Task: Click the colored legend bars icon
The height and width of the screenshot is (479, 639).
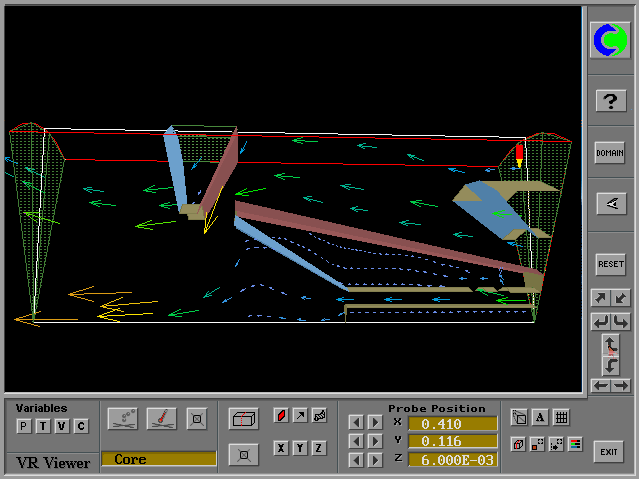Action: [x=576, y=443]
